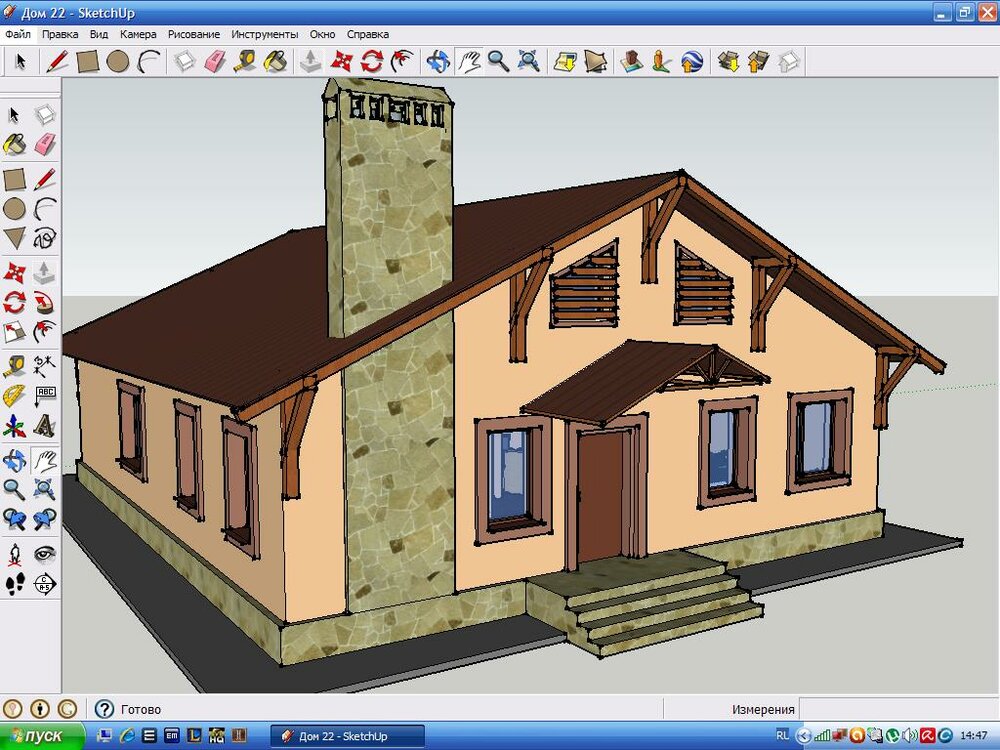
Task: Activate the Follow Me tool
Action: [x=44, y=301]
